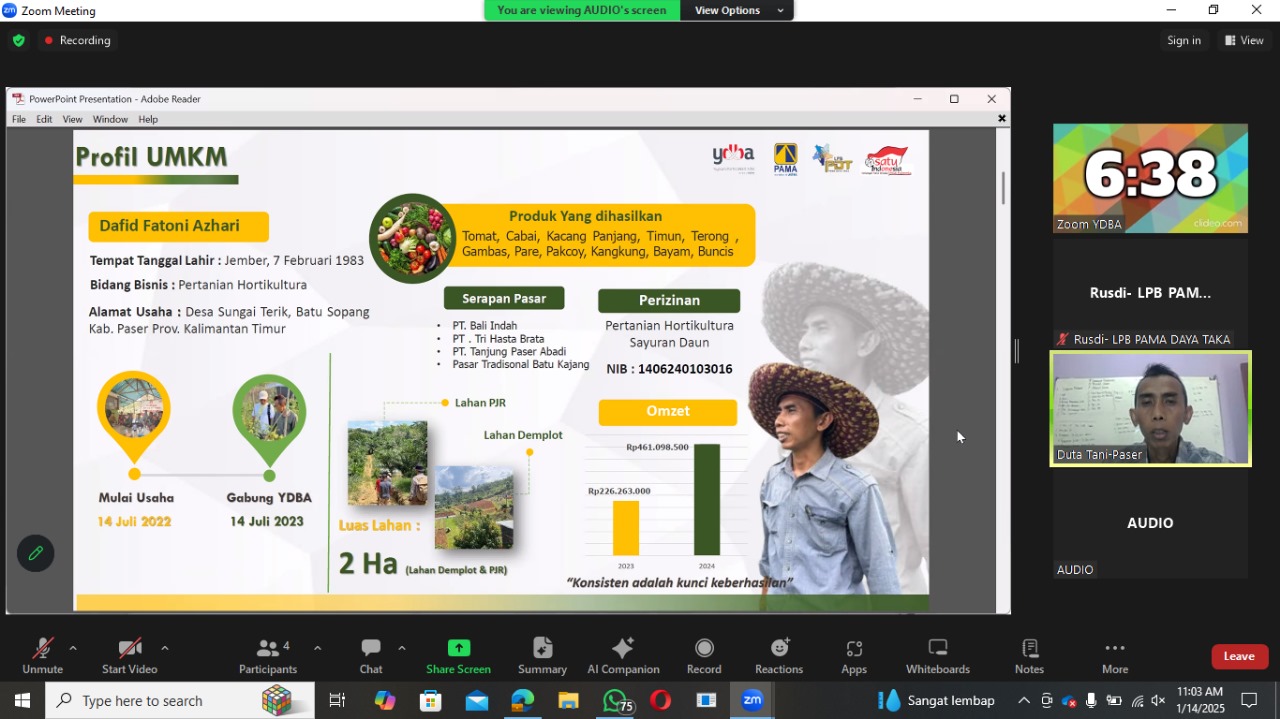Click the Share Screen icon
The width and height of the screenshot is (1280, 719).
pos(458,649)
